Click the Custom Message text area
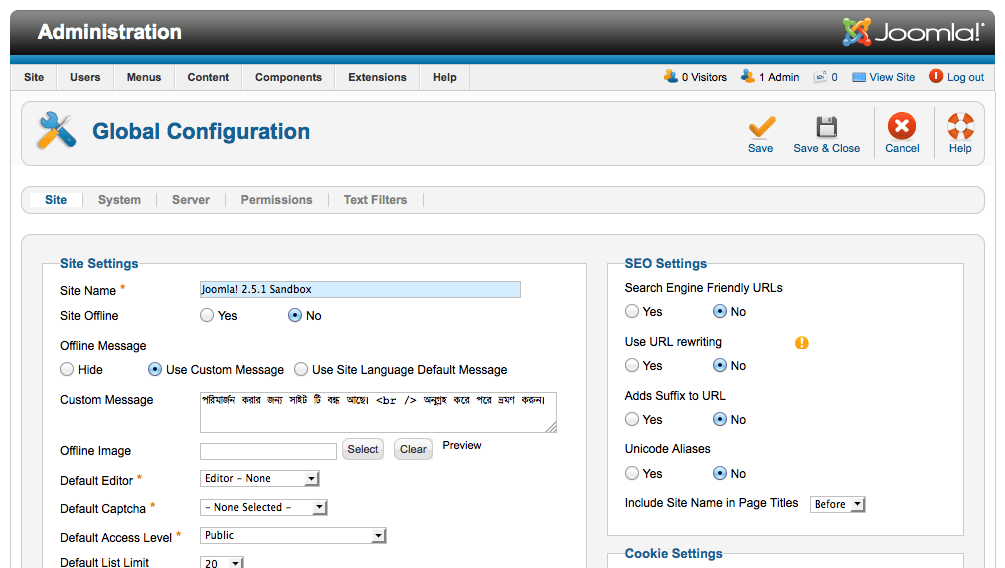Viewport: 1005px width, 568px height. tap(378, 412)
